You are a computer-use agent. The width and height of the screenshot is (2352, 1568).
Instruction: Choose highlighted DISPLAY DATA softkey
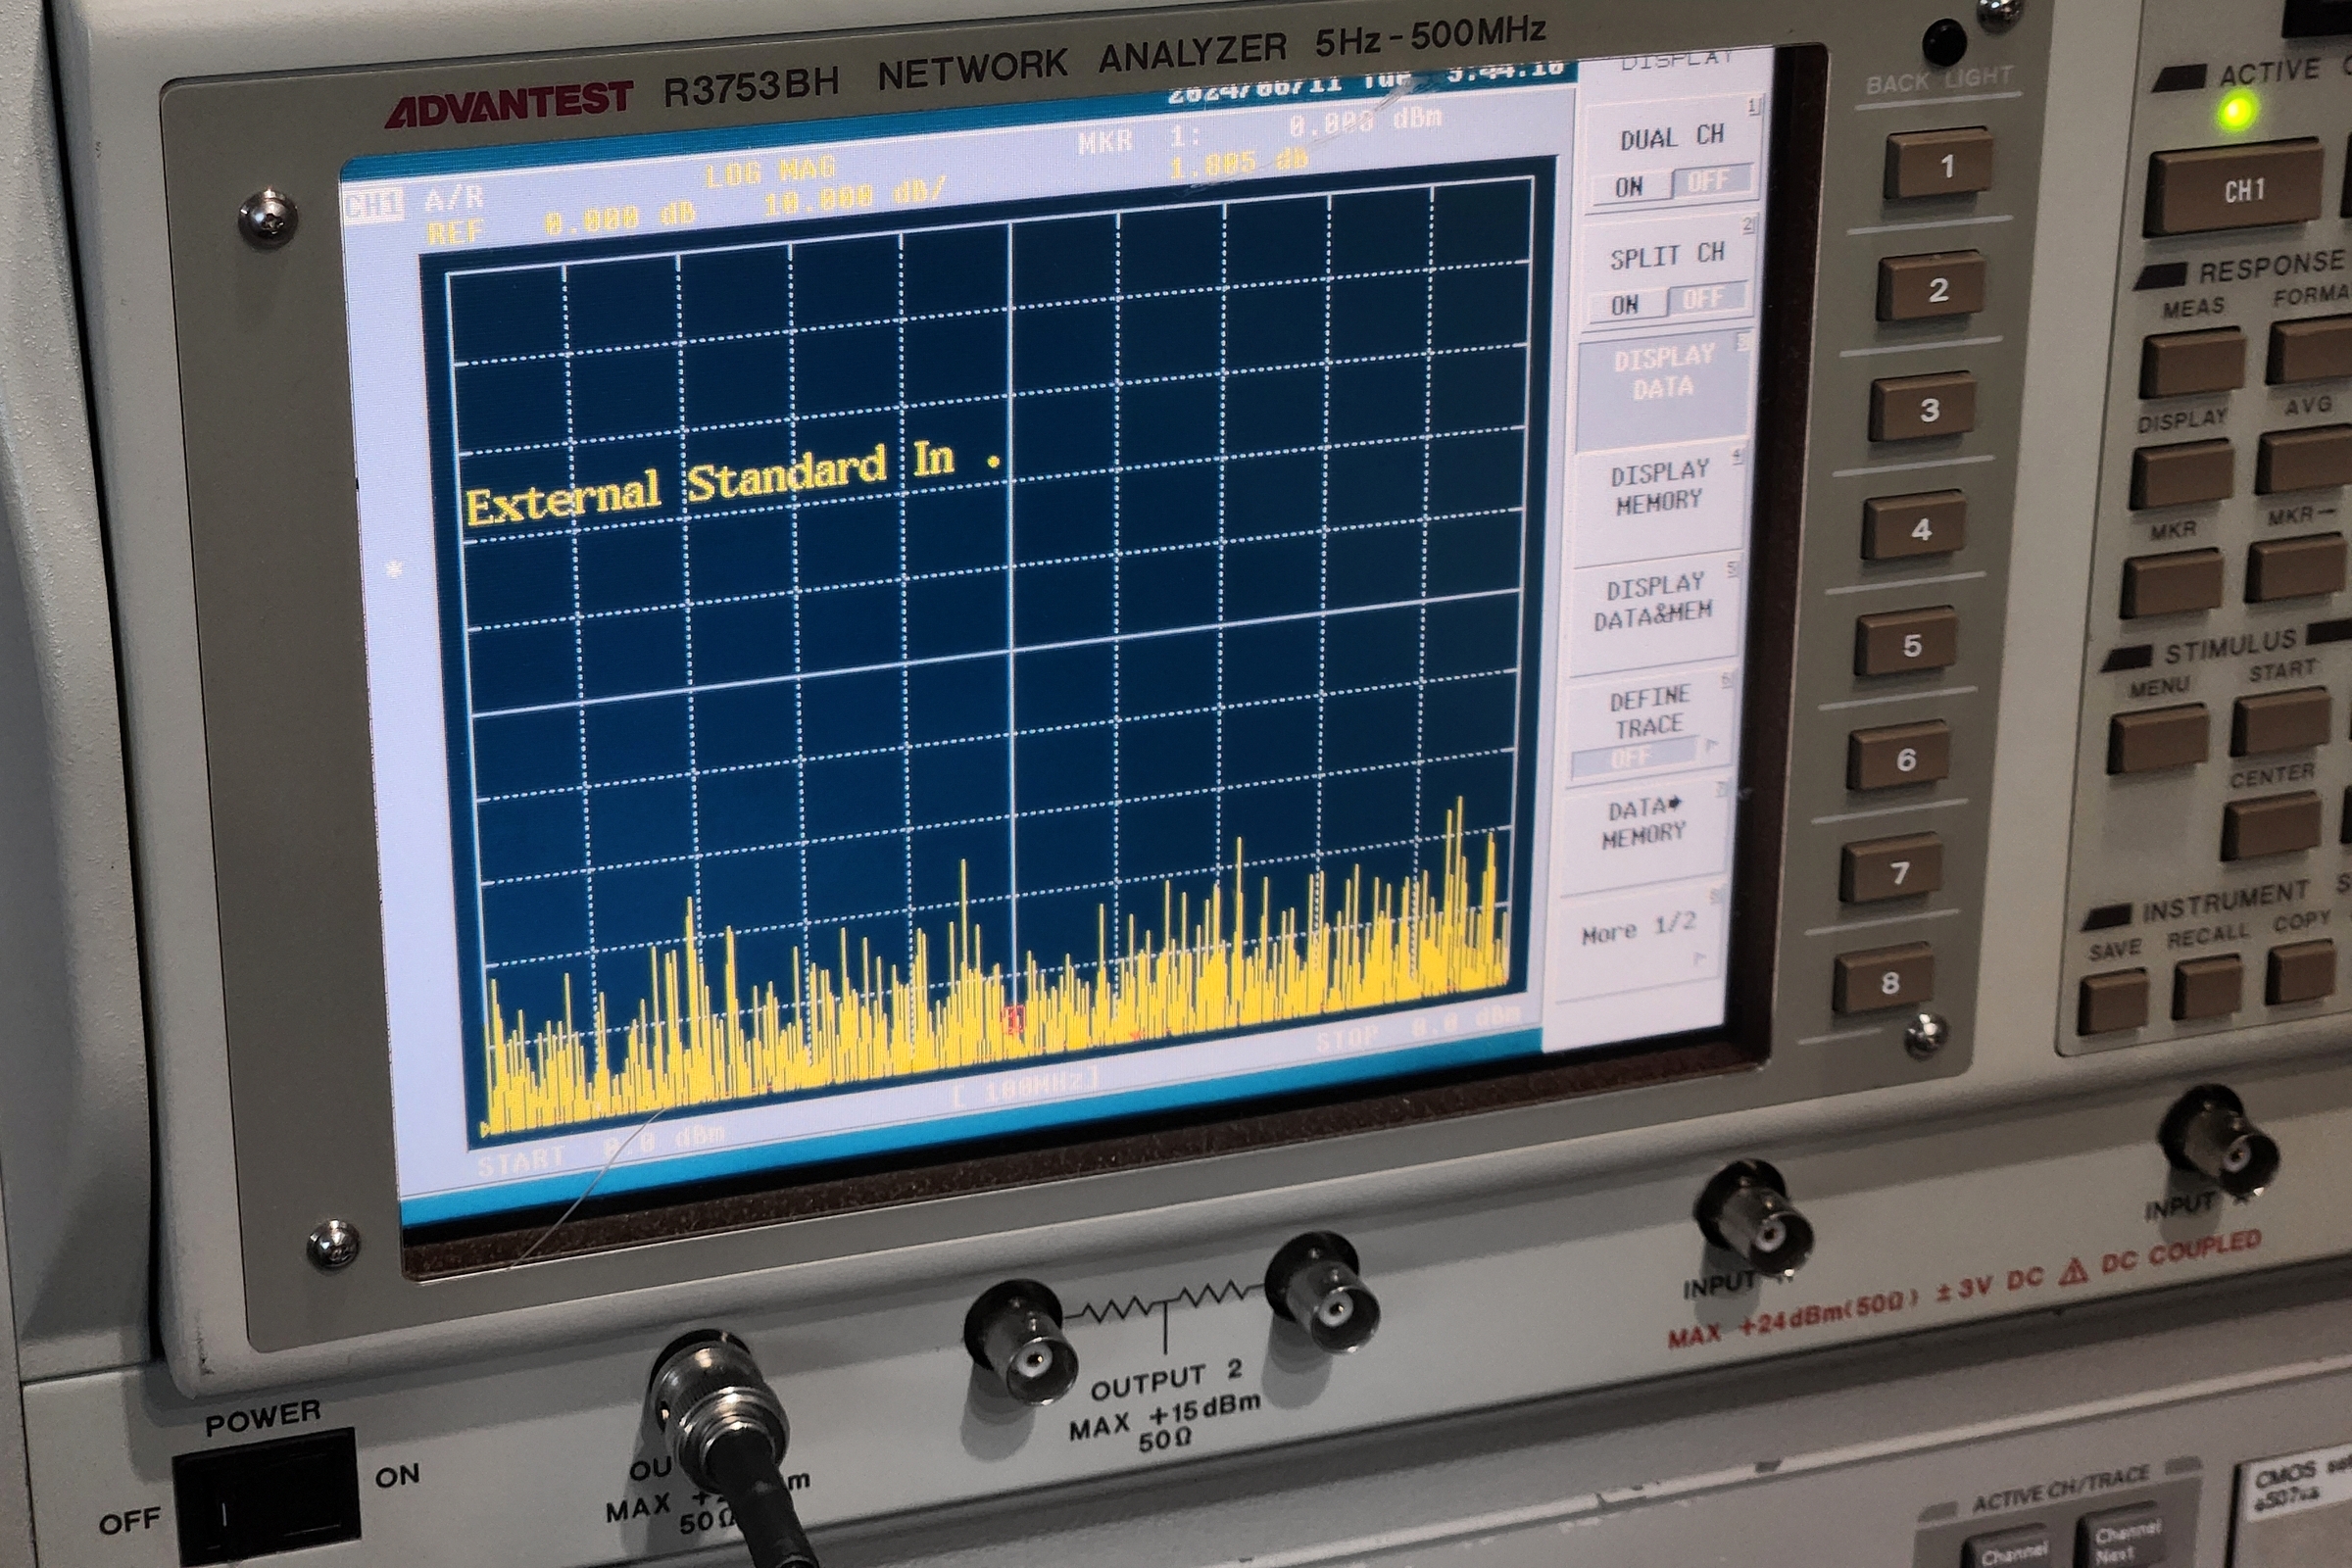point(1663,373)
